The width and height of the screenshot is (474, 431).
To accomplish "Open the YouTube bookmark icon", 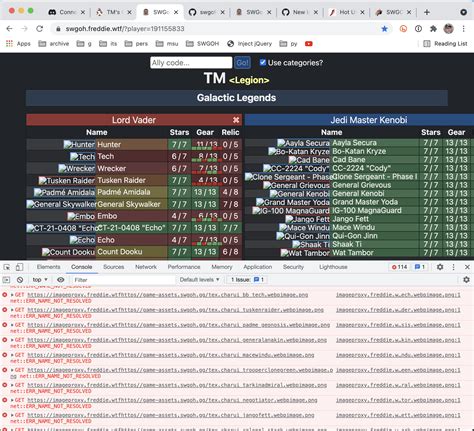I will [x=309, y=44].
